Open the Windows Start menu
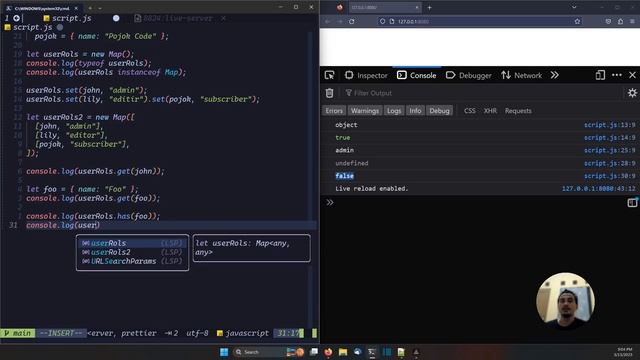 click(224, 352)
